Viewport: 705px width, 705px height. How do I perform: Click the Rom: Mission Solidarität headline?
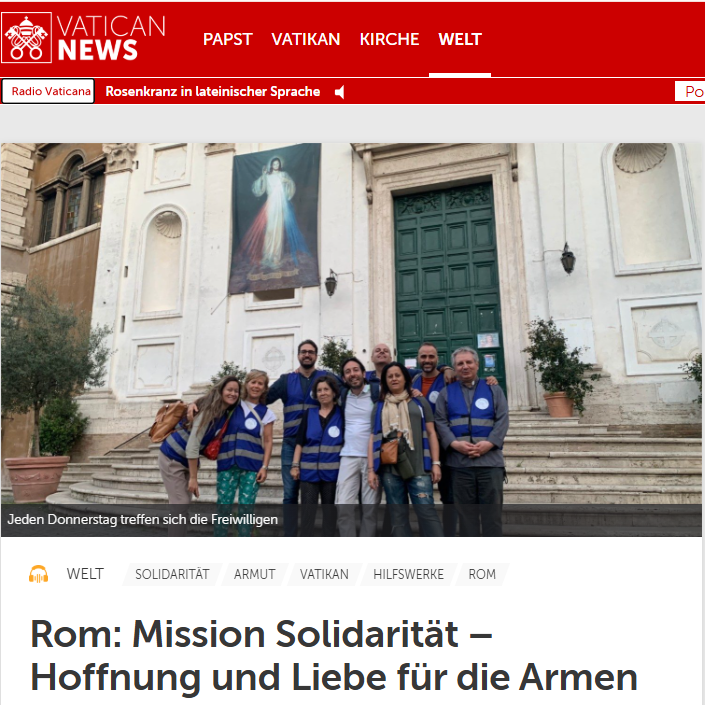point(334,656)
